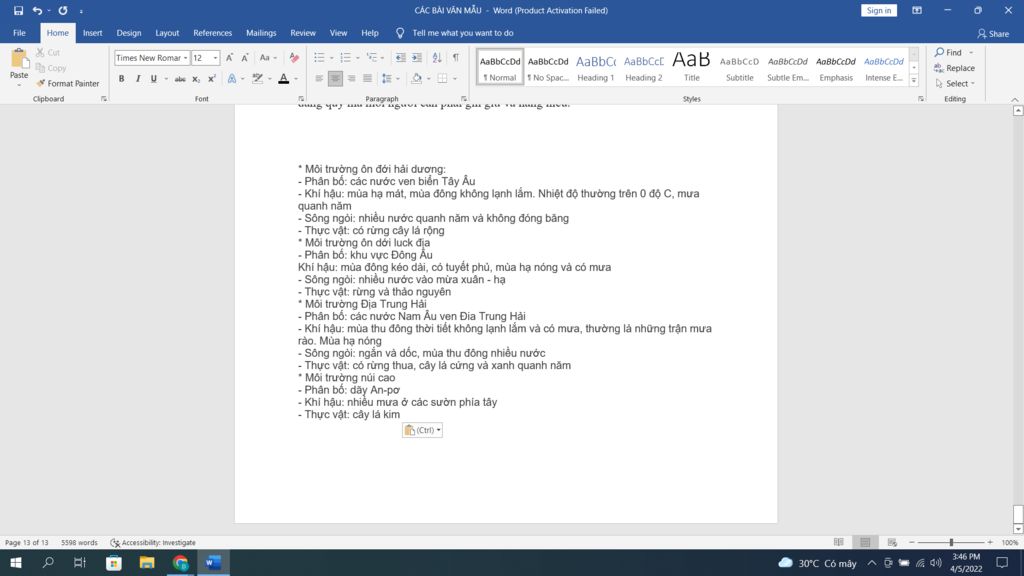Switch to the References tab
The width and height of the screenshot is (1024, 576).
[212, 33]
